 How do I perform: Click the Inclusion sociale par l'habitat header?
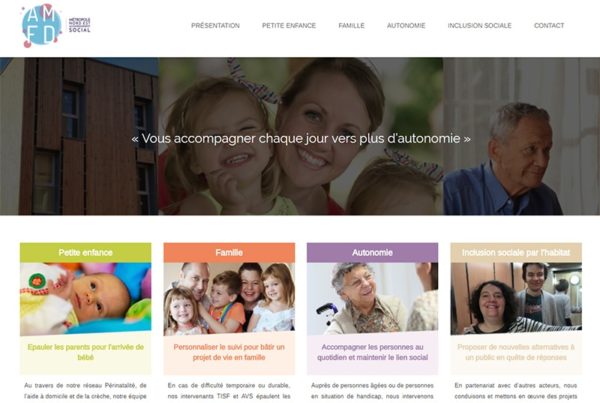tap(516, 253)
